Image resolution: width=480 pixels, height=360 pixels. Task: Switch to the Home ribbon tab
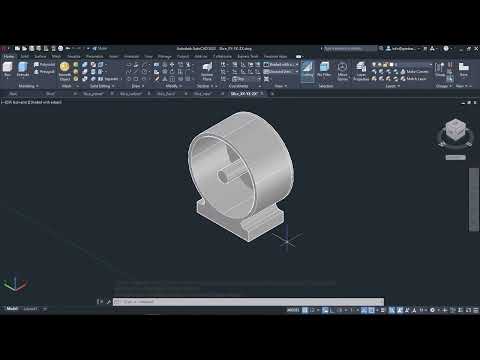pos(9,56)
